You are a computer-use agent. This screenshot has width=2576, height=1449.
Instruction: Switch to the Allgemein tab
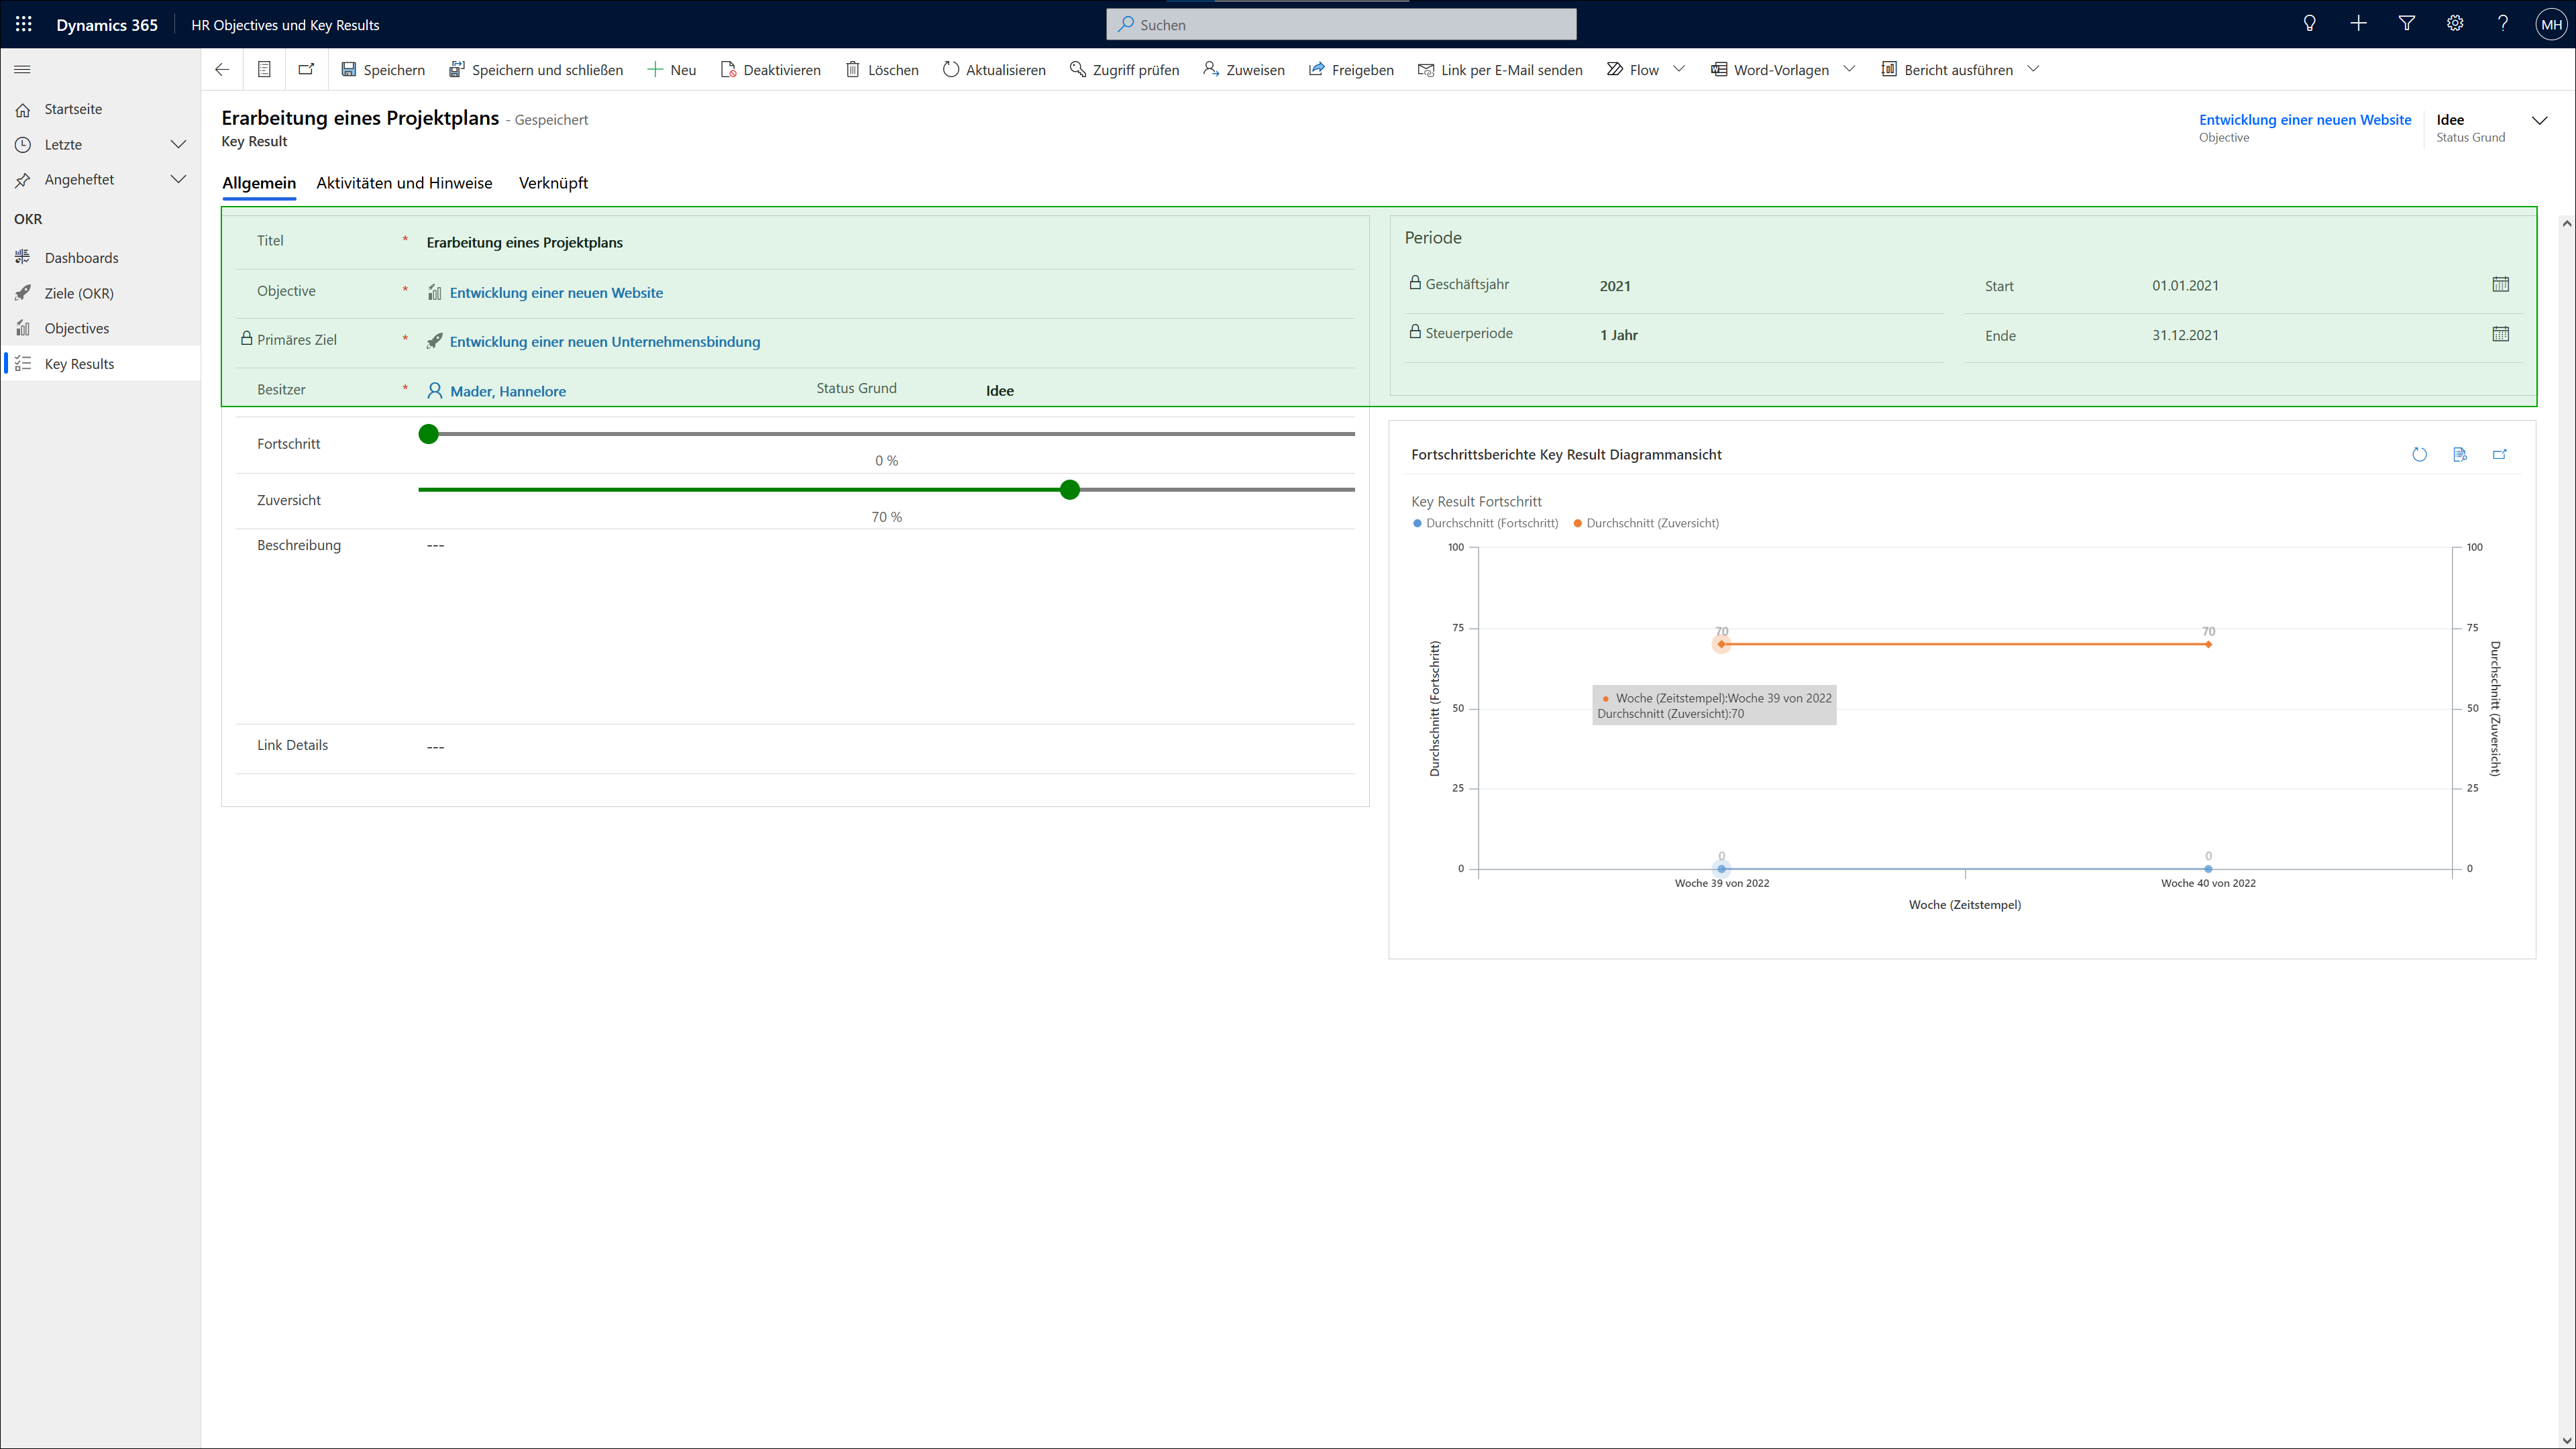(259, 183)
